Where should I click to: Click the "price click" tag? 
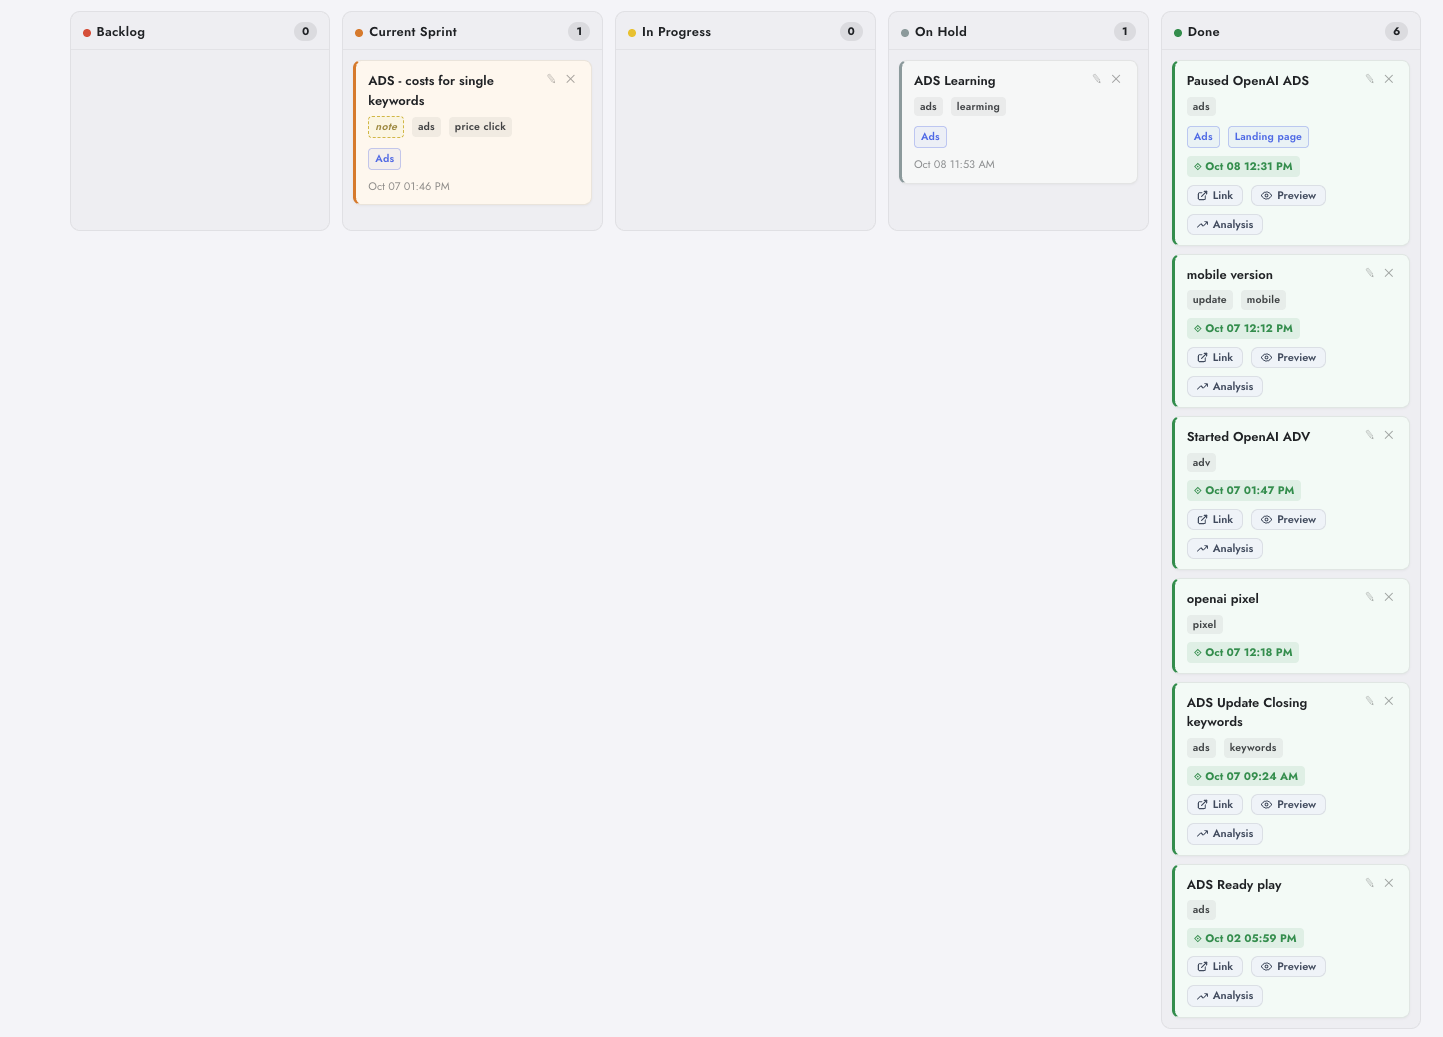480,127
